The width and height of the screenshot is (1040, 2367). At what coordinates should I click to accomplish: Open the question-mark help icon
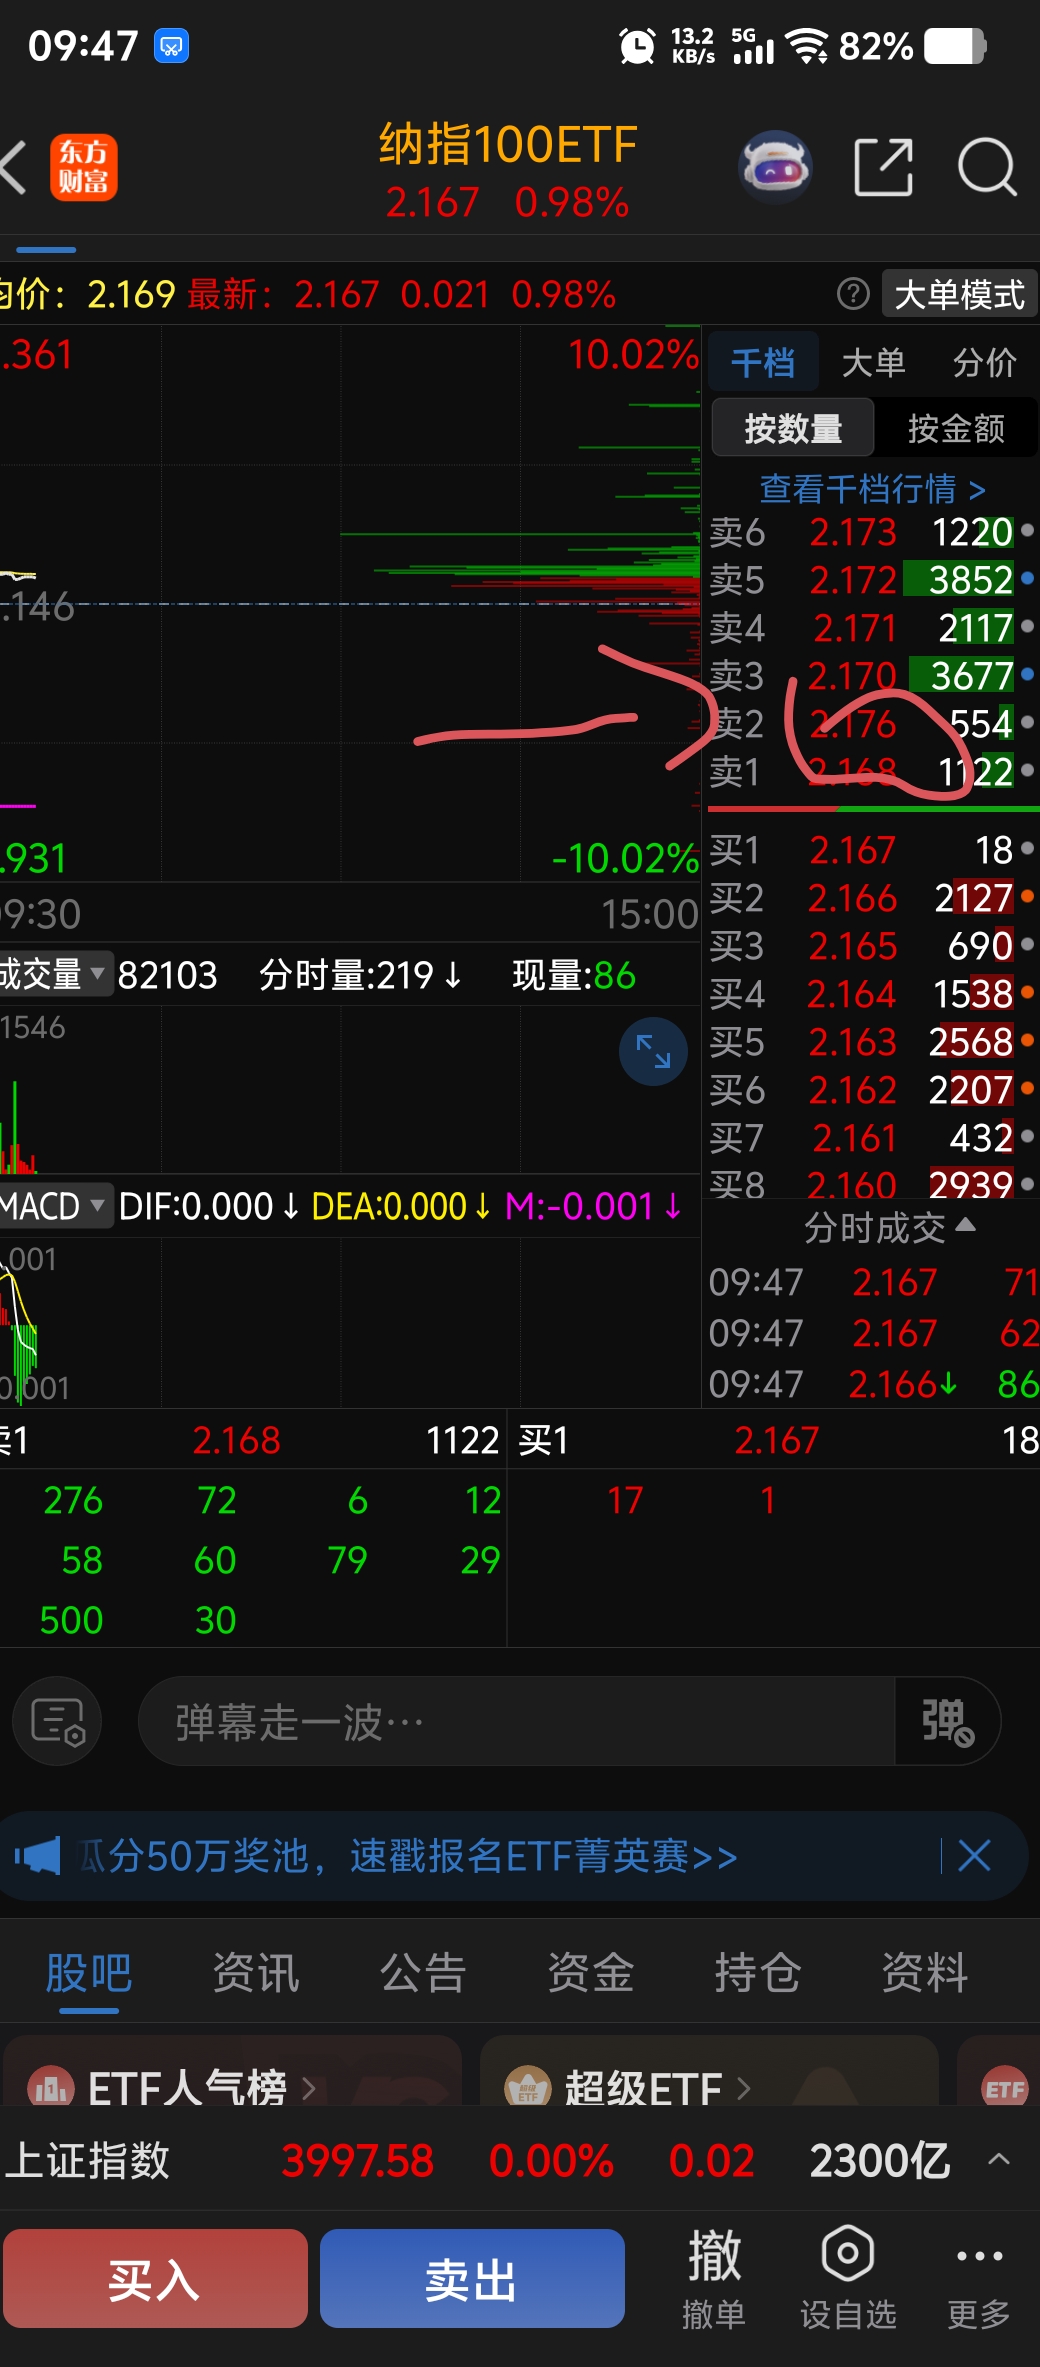point(853,294)
